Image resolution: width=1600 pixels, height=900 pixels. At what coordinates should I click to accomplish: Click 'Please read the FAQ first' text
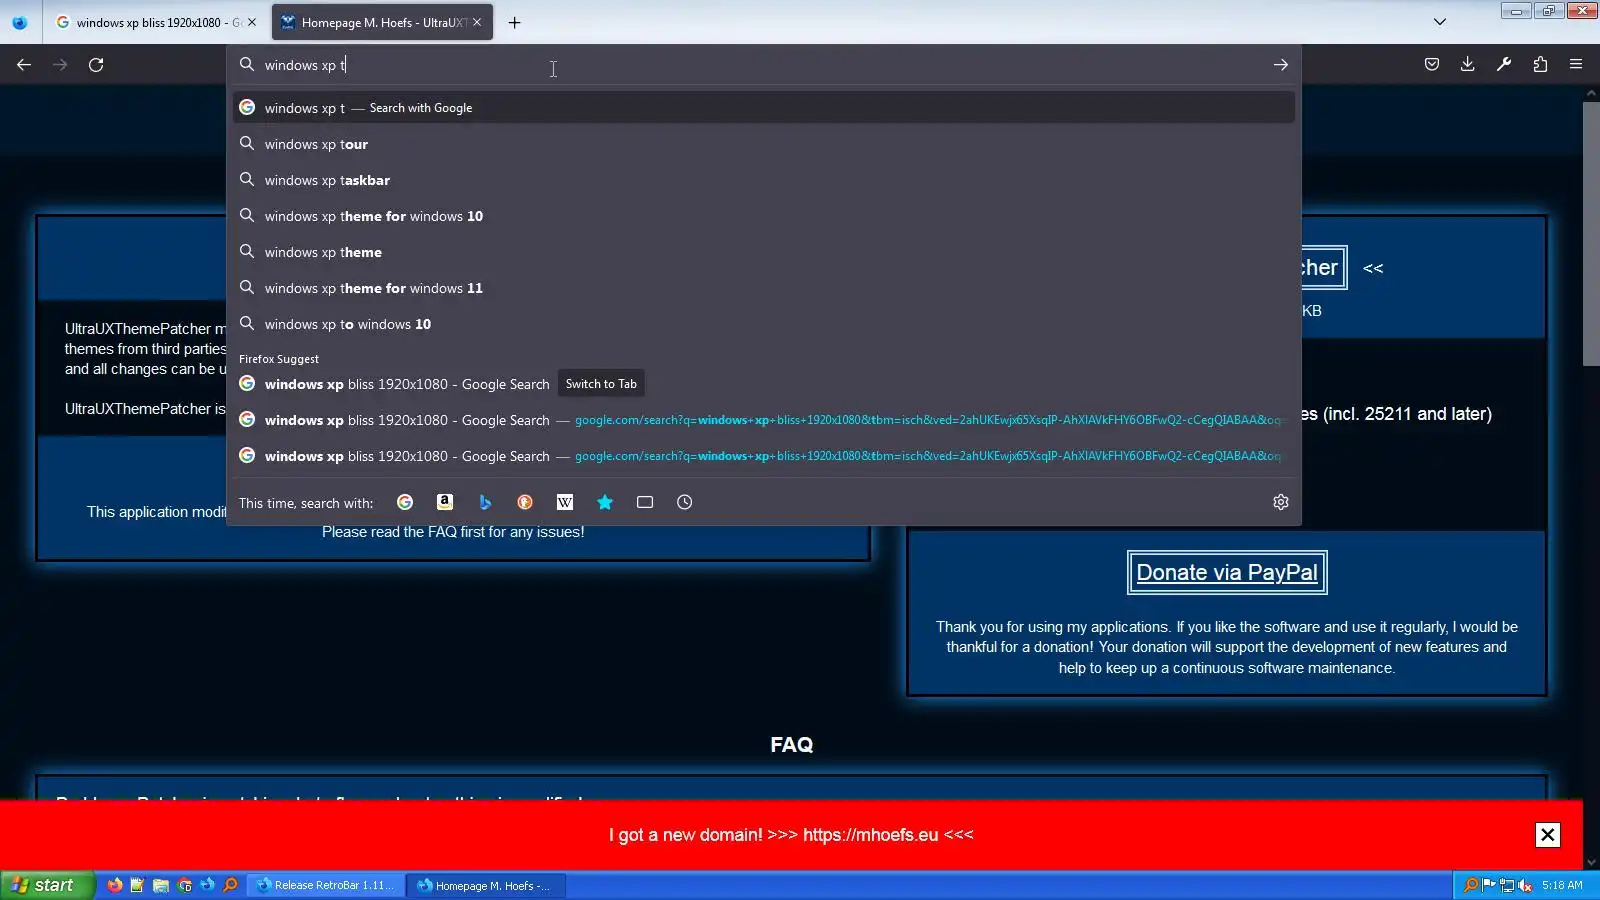pos(453,532)
